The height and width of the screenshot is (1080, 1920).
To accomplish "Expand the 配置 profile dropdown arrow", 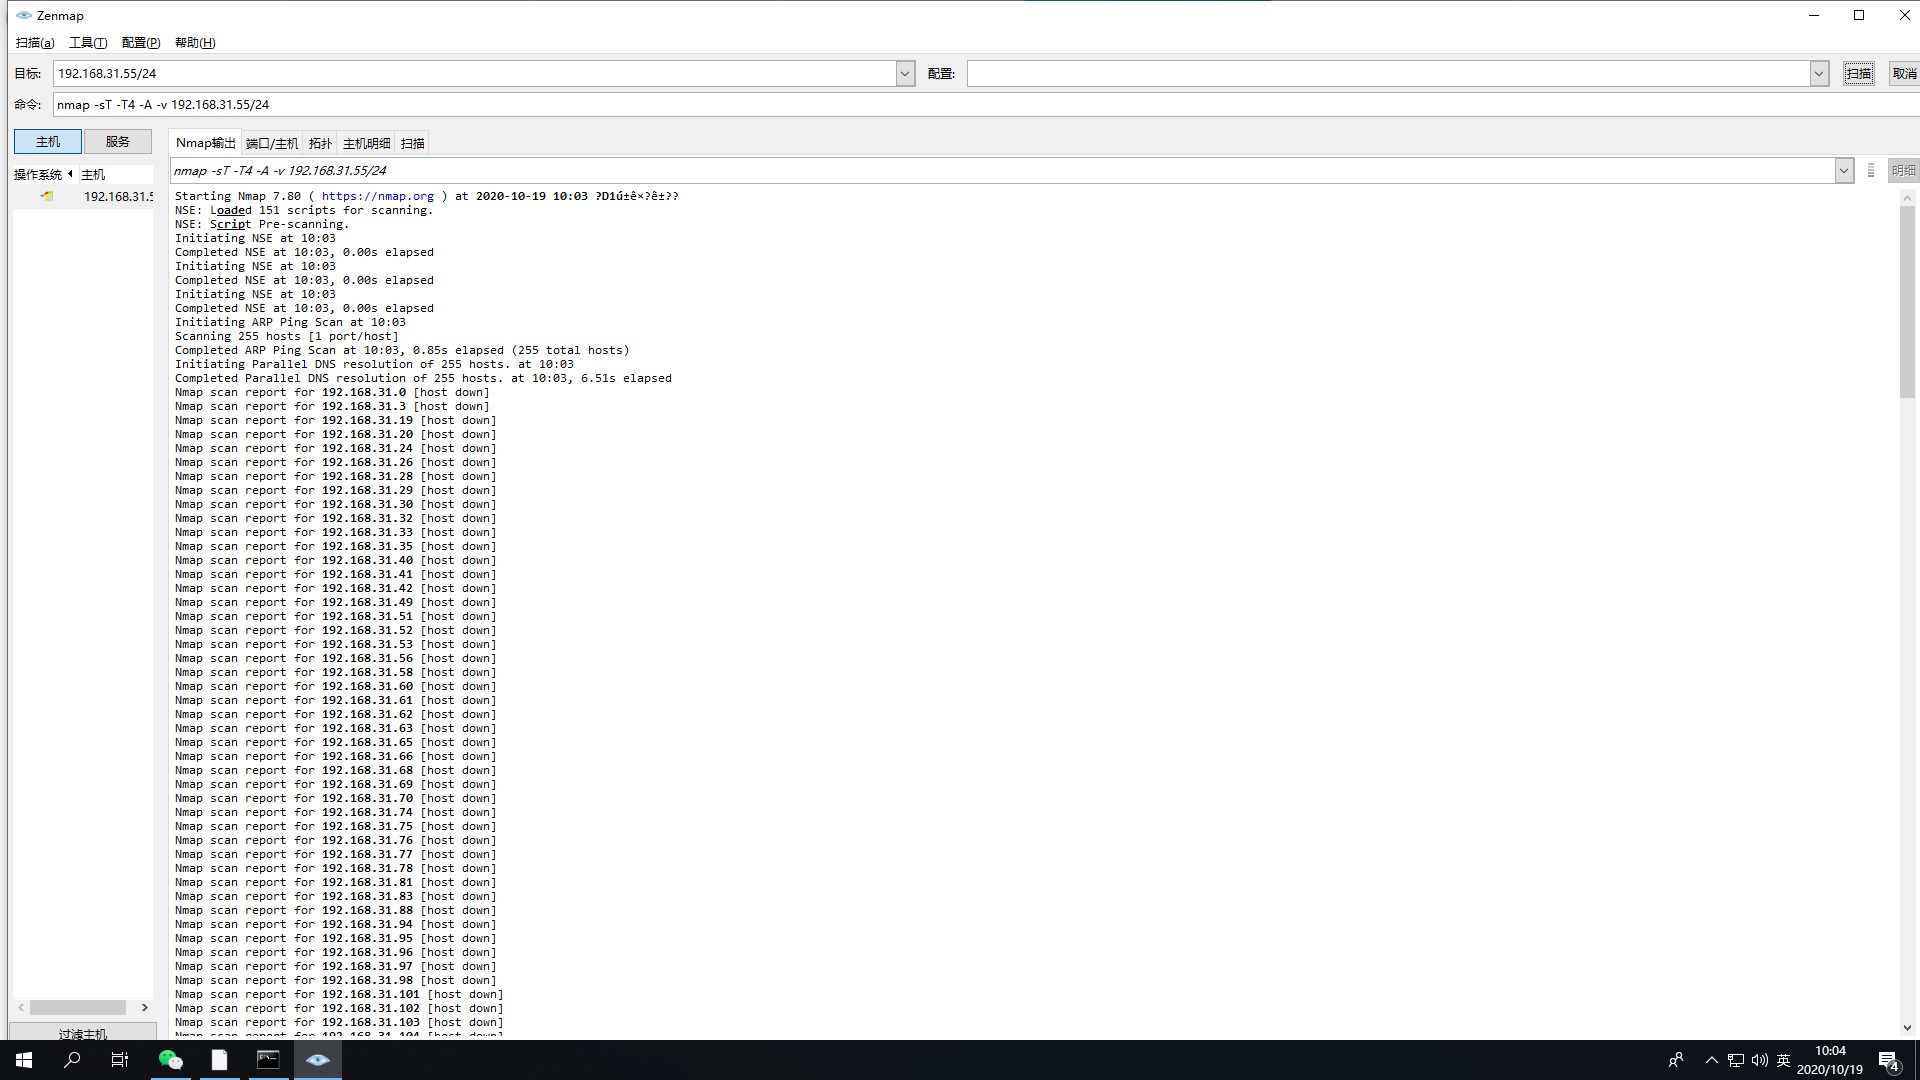I will click(1819, 73).
